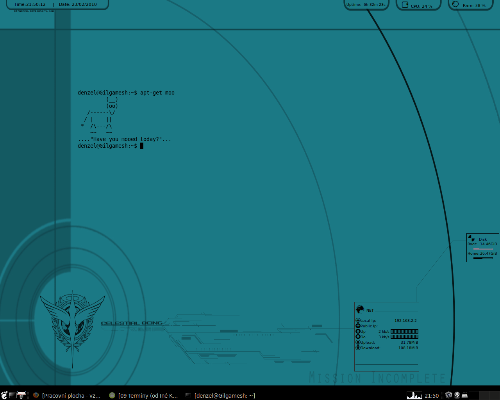The height and width of the screenshot is (400, 500).
Task: Click the clock showing time in bottom panel
Action: pos(432,396)
